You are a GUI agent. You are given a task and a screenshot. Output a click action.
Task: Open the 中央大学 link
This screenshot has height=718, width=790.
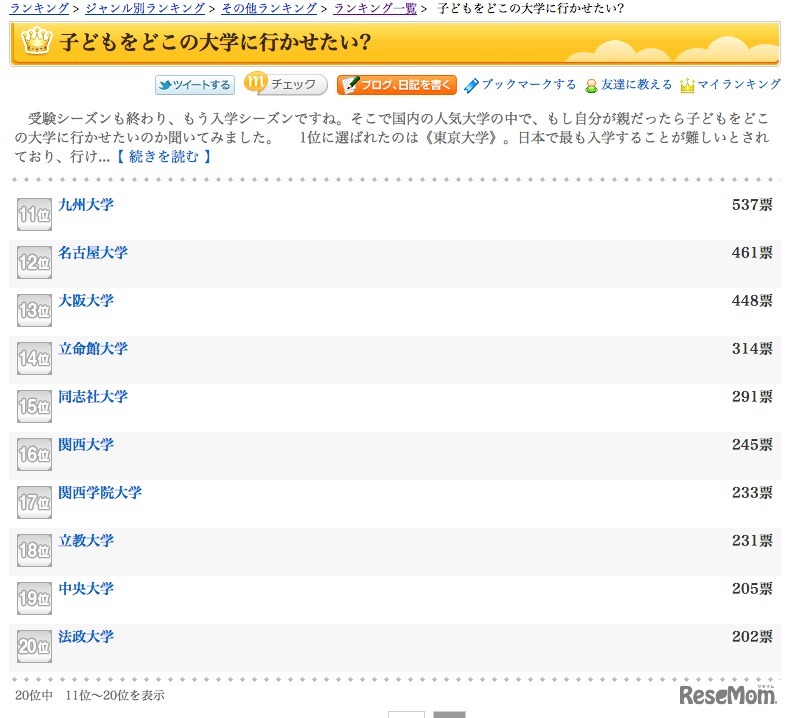[x=86, y=589]
